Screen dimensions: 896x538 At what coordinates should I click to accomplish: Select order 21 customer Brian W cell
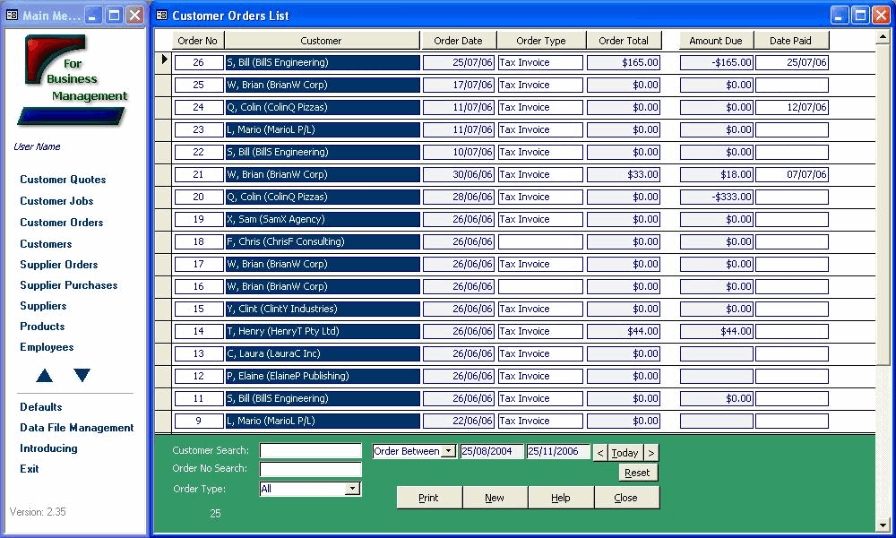click(x=322, y=174)
